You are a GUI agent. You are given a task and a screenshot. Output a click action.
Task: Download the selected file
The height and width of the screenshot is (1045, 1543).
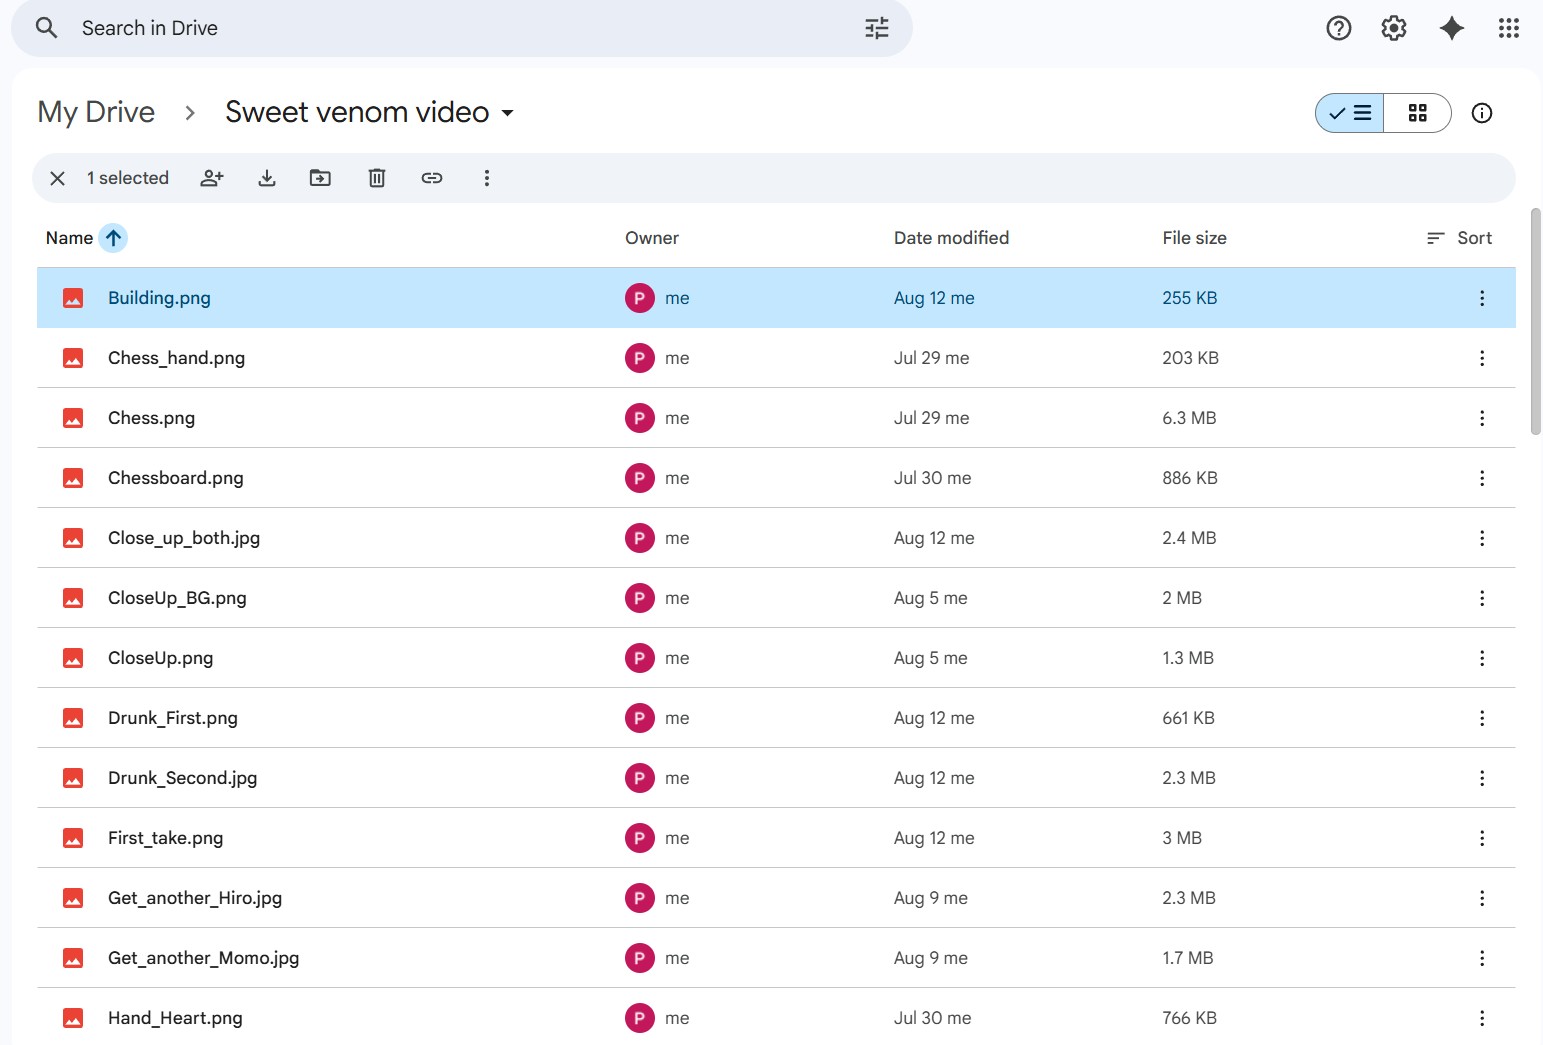click(x=267, y=178)
